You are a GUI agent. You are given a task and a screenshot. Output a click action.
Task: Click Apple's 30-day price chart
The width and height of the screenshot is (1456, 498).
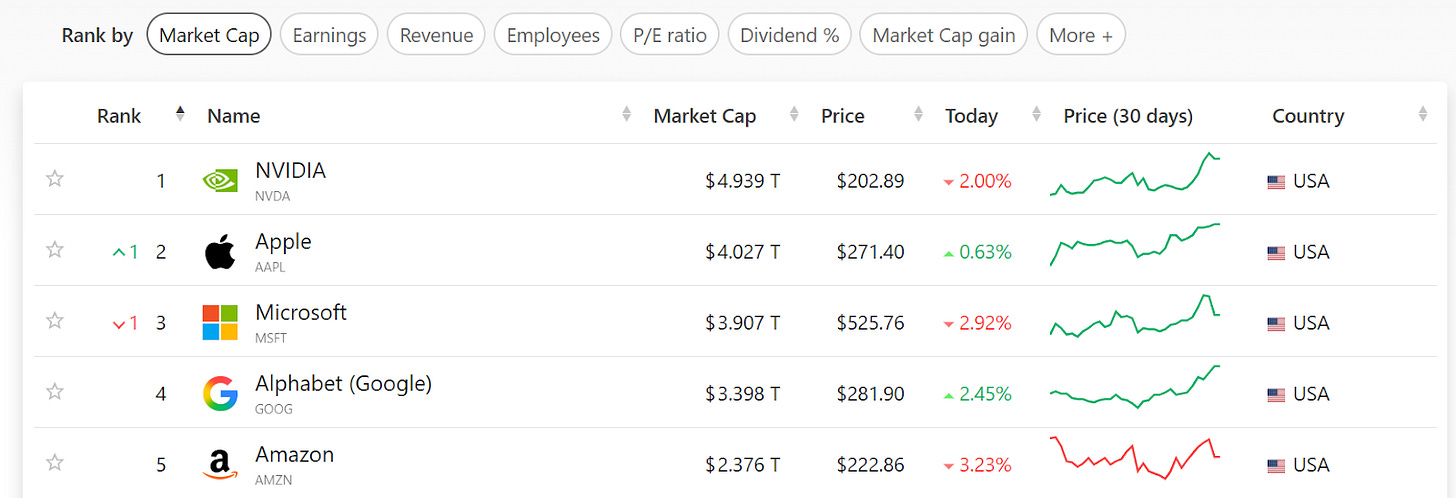click(1134, 245)
